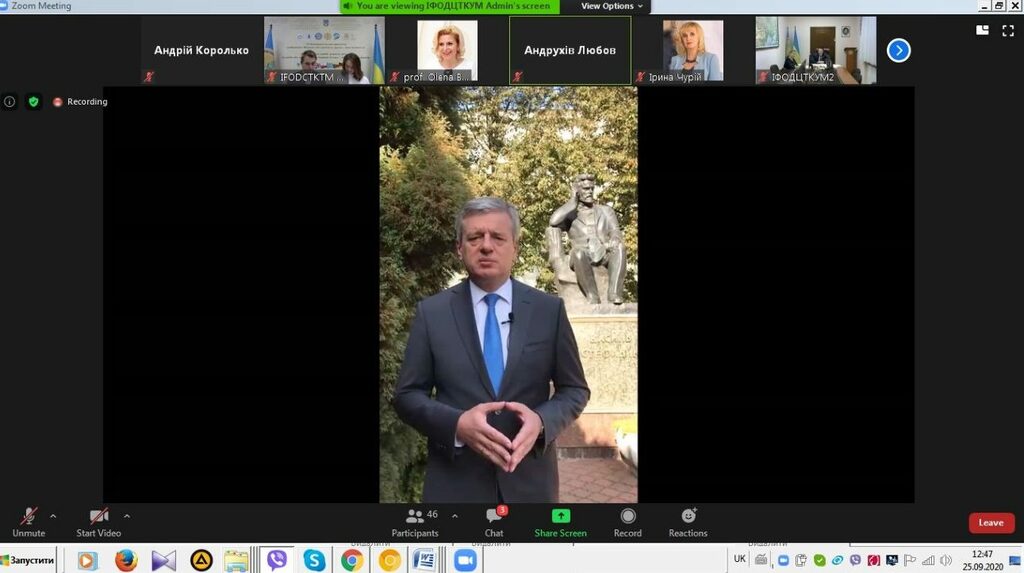1024x573 pixels.
Task: Unmute the microphone
Action: tap(28, 519)
